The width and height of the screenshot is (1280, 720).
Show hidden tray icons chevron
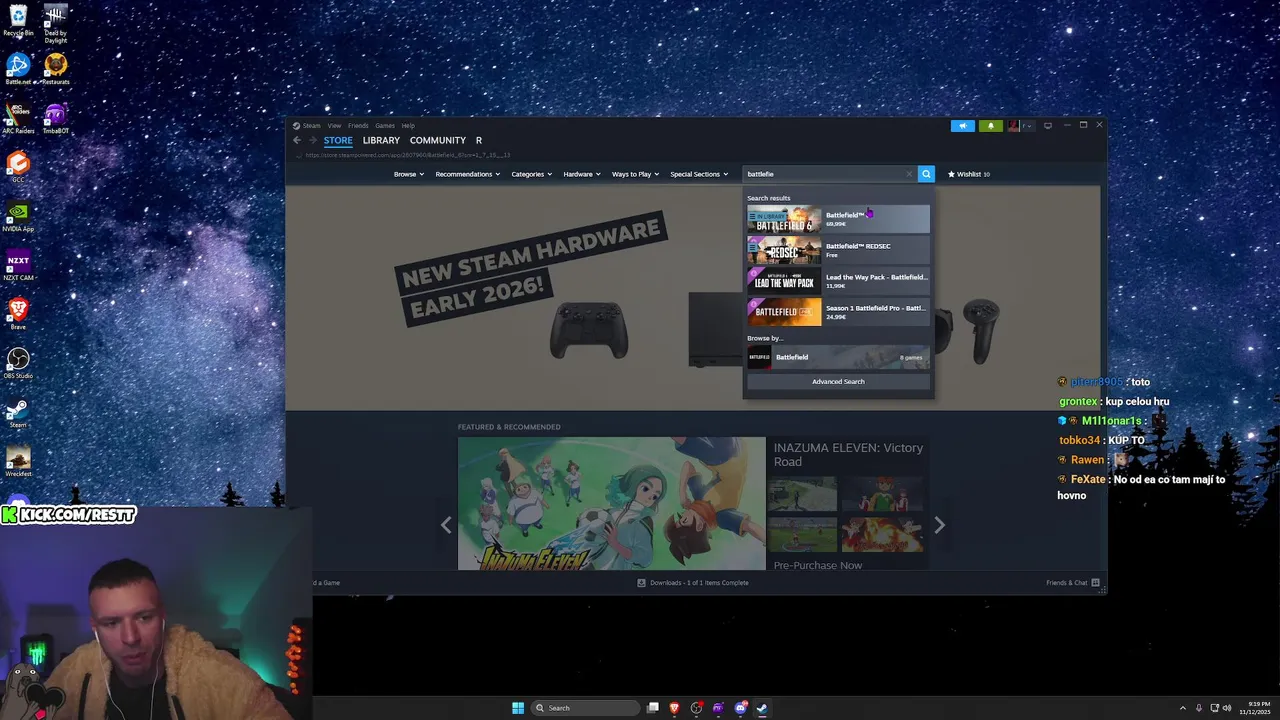tap(1182, 708)
